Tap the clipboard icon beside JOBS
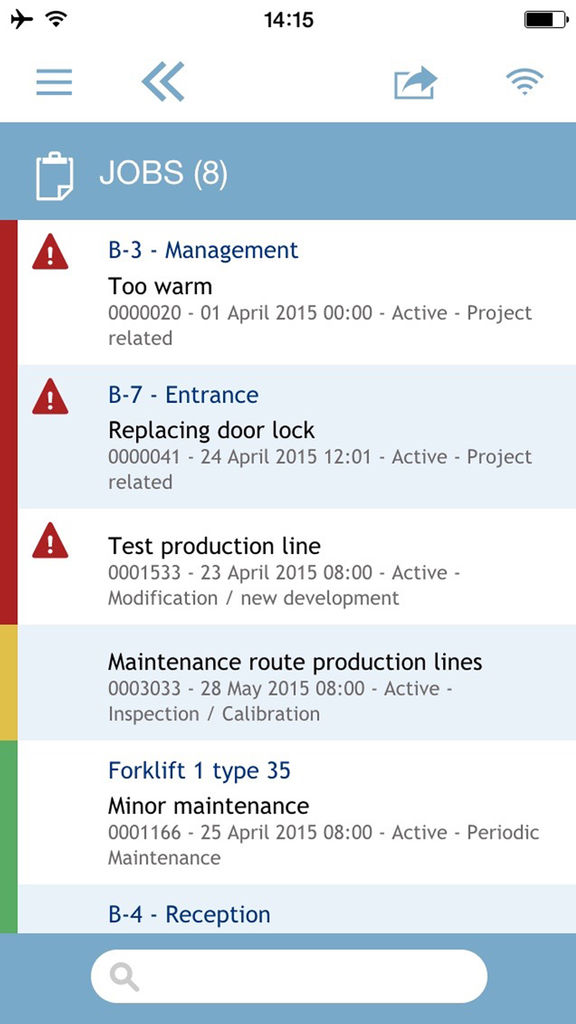 [x=54, y=175]
